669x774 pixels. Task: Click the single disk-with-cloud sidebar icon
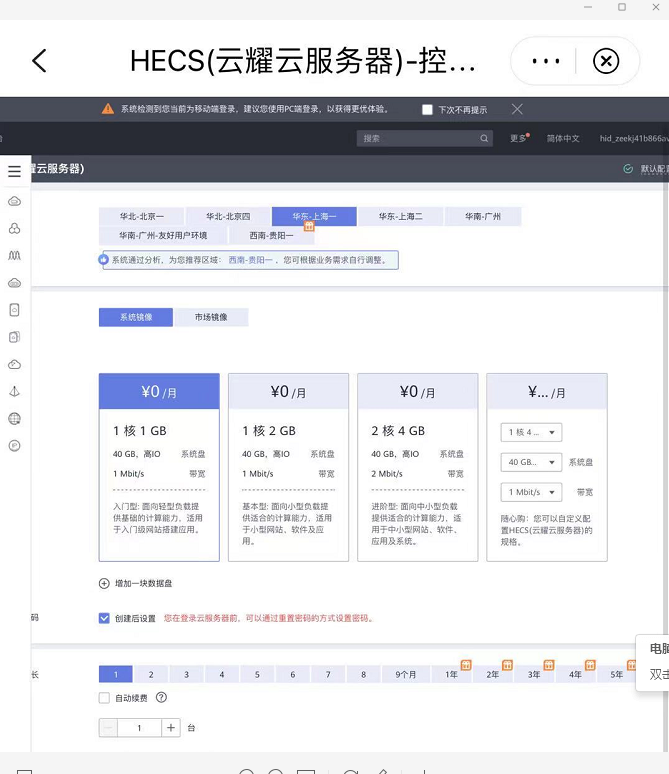point(14,310)
